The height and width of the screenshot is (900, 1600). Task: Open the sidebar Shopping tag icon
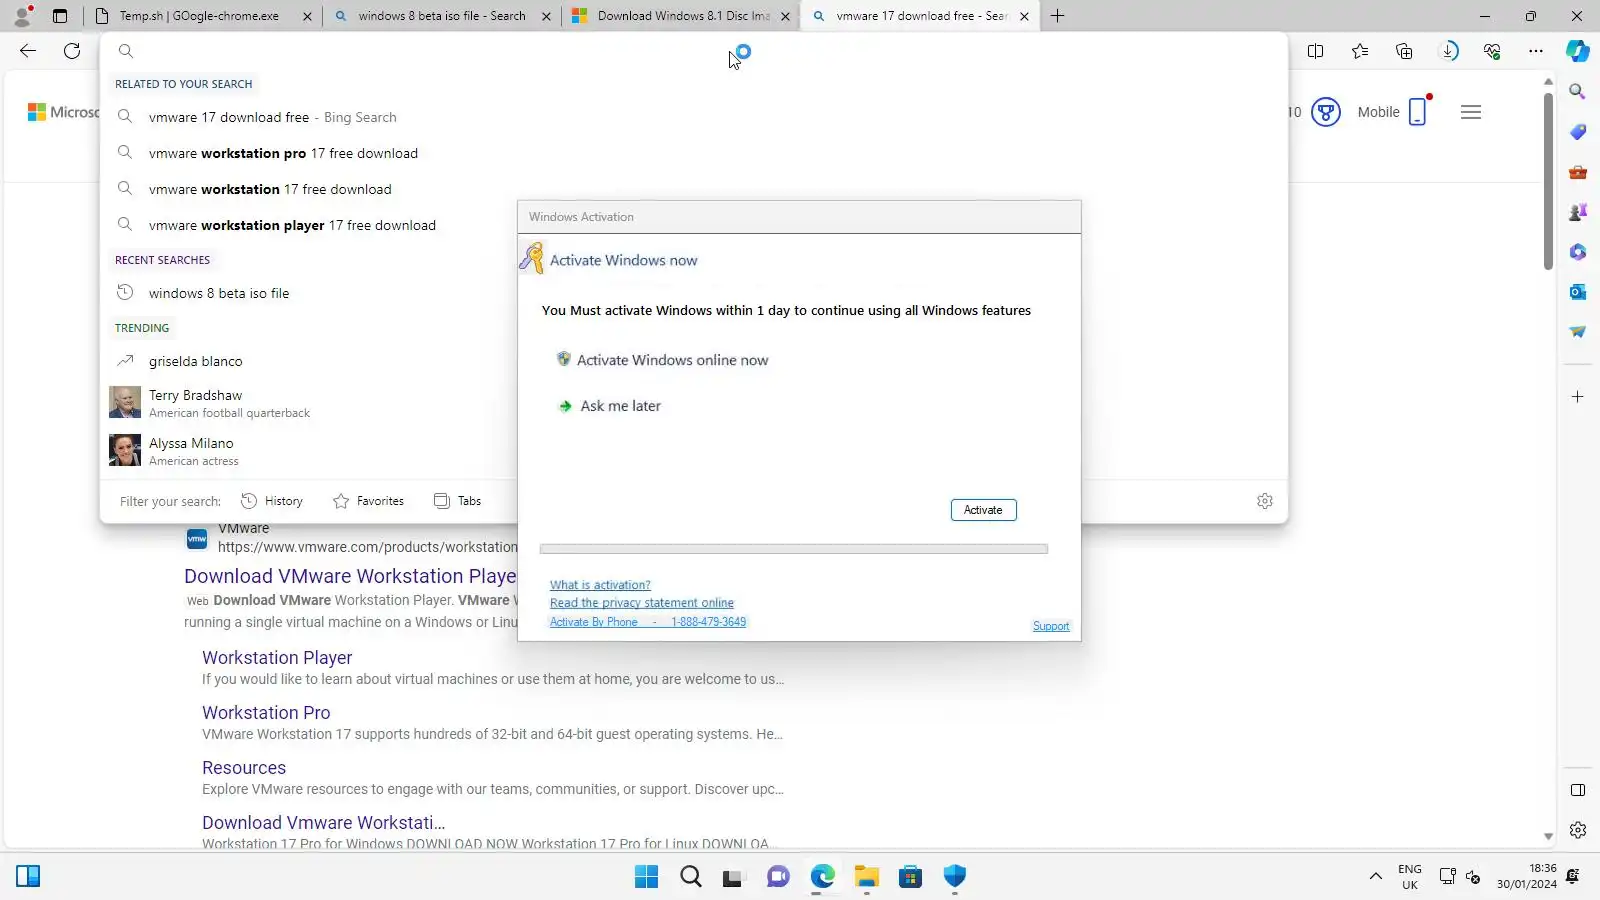[1578, 132]
